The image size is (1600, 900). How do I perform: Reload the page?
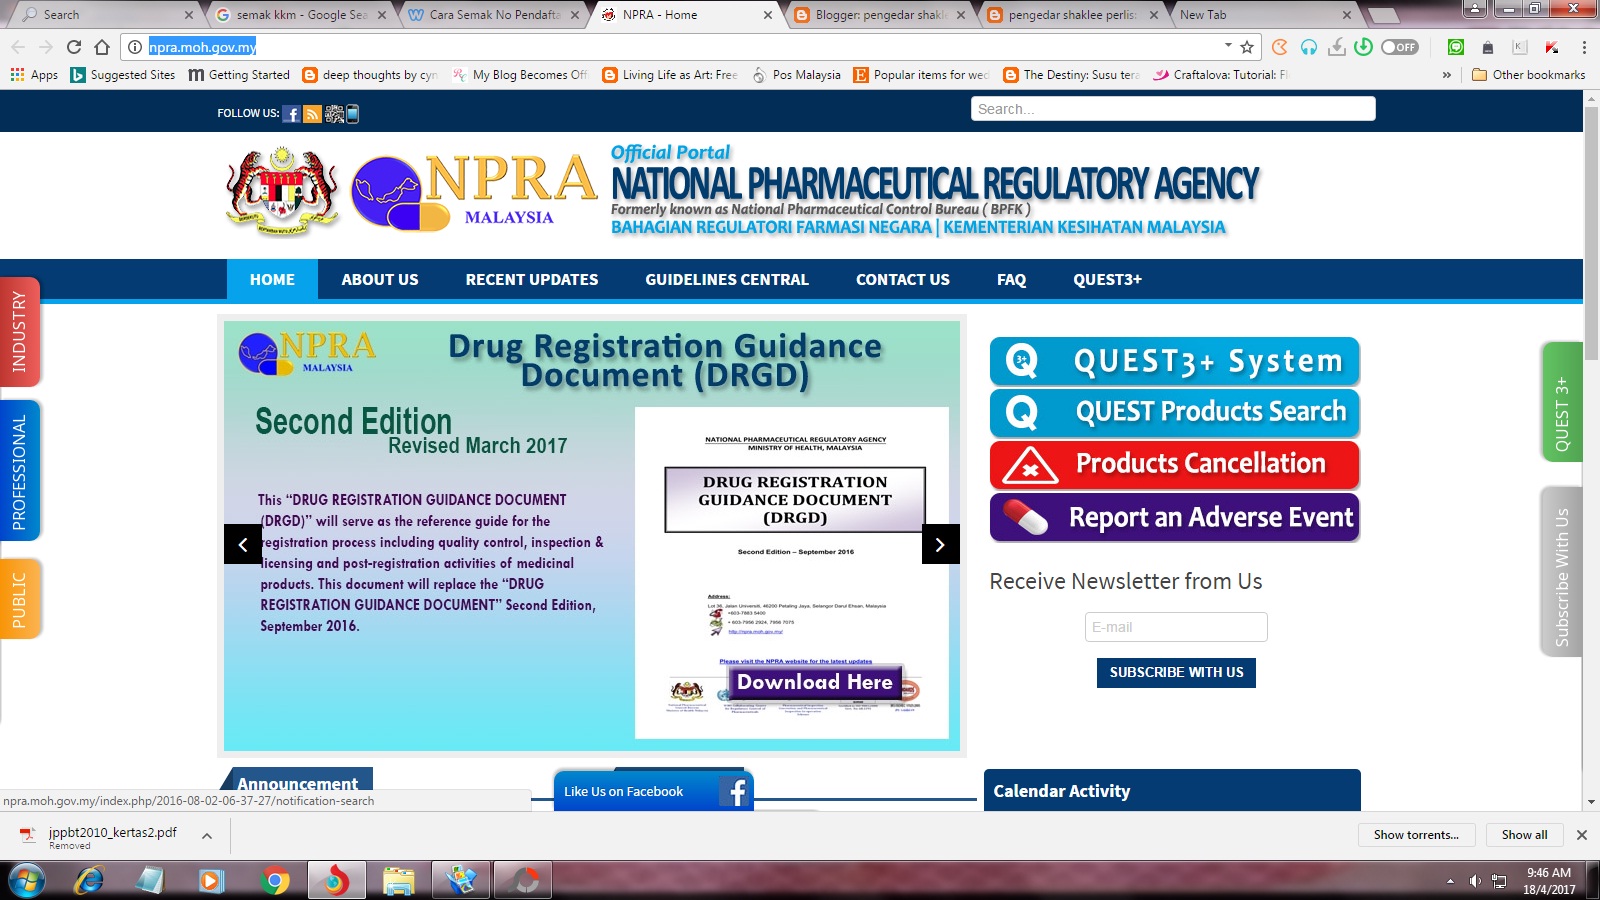(x=74, y=47)
